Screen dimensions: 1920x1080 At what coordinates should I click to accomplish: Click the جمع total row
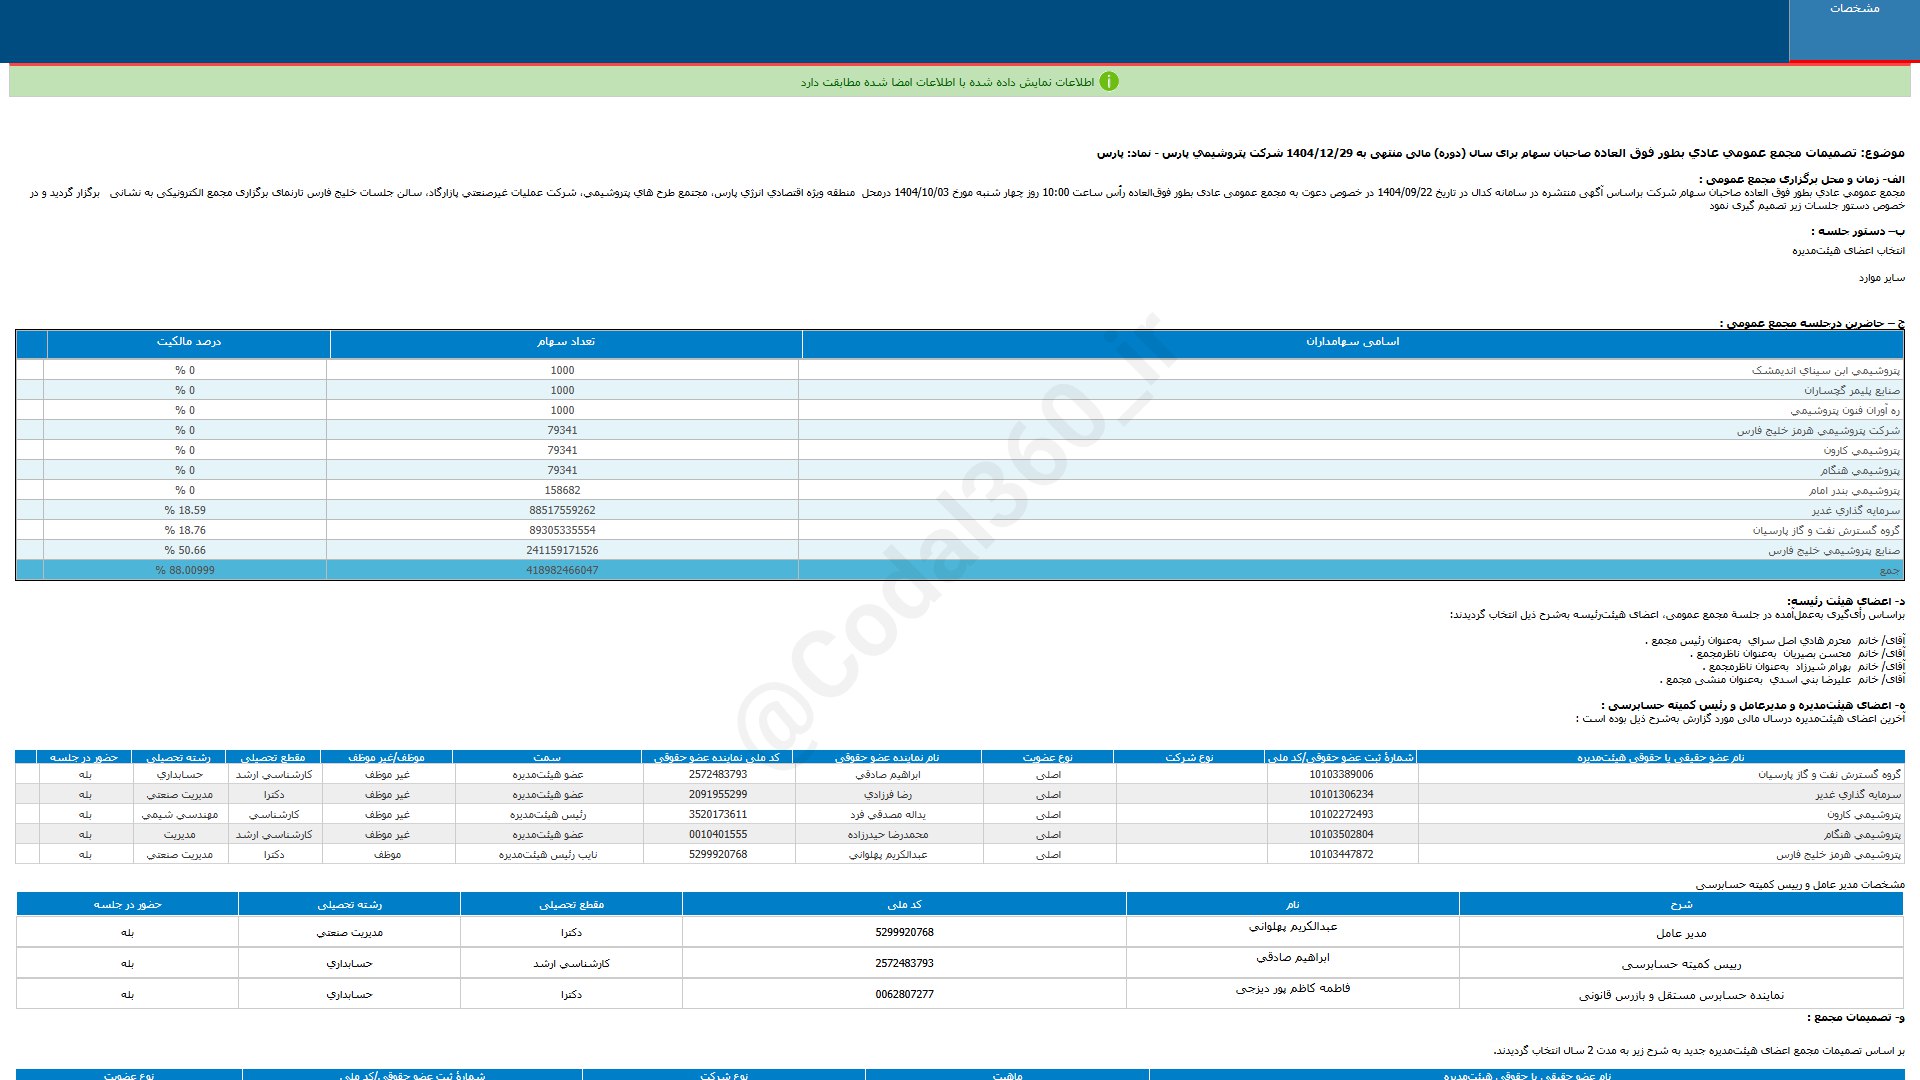pos(1888,571)
